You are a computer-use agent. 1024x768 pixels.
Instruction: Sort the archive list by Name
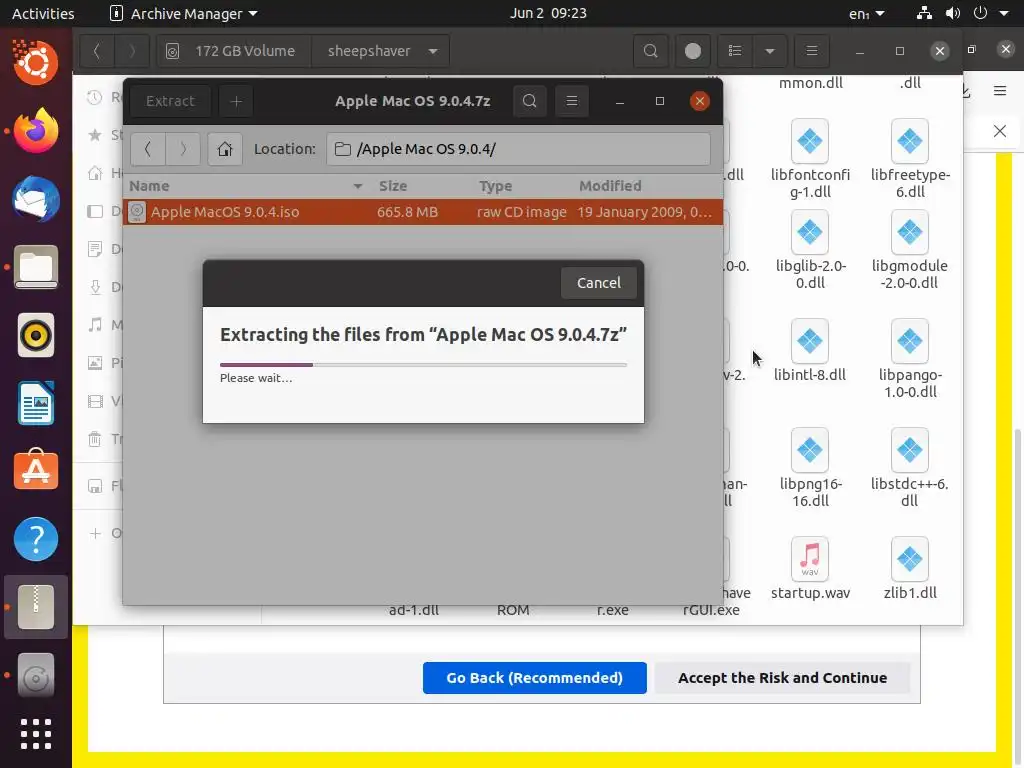[246, 186]
